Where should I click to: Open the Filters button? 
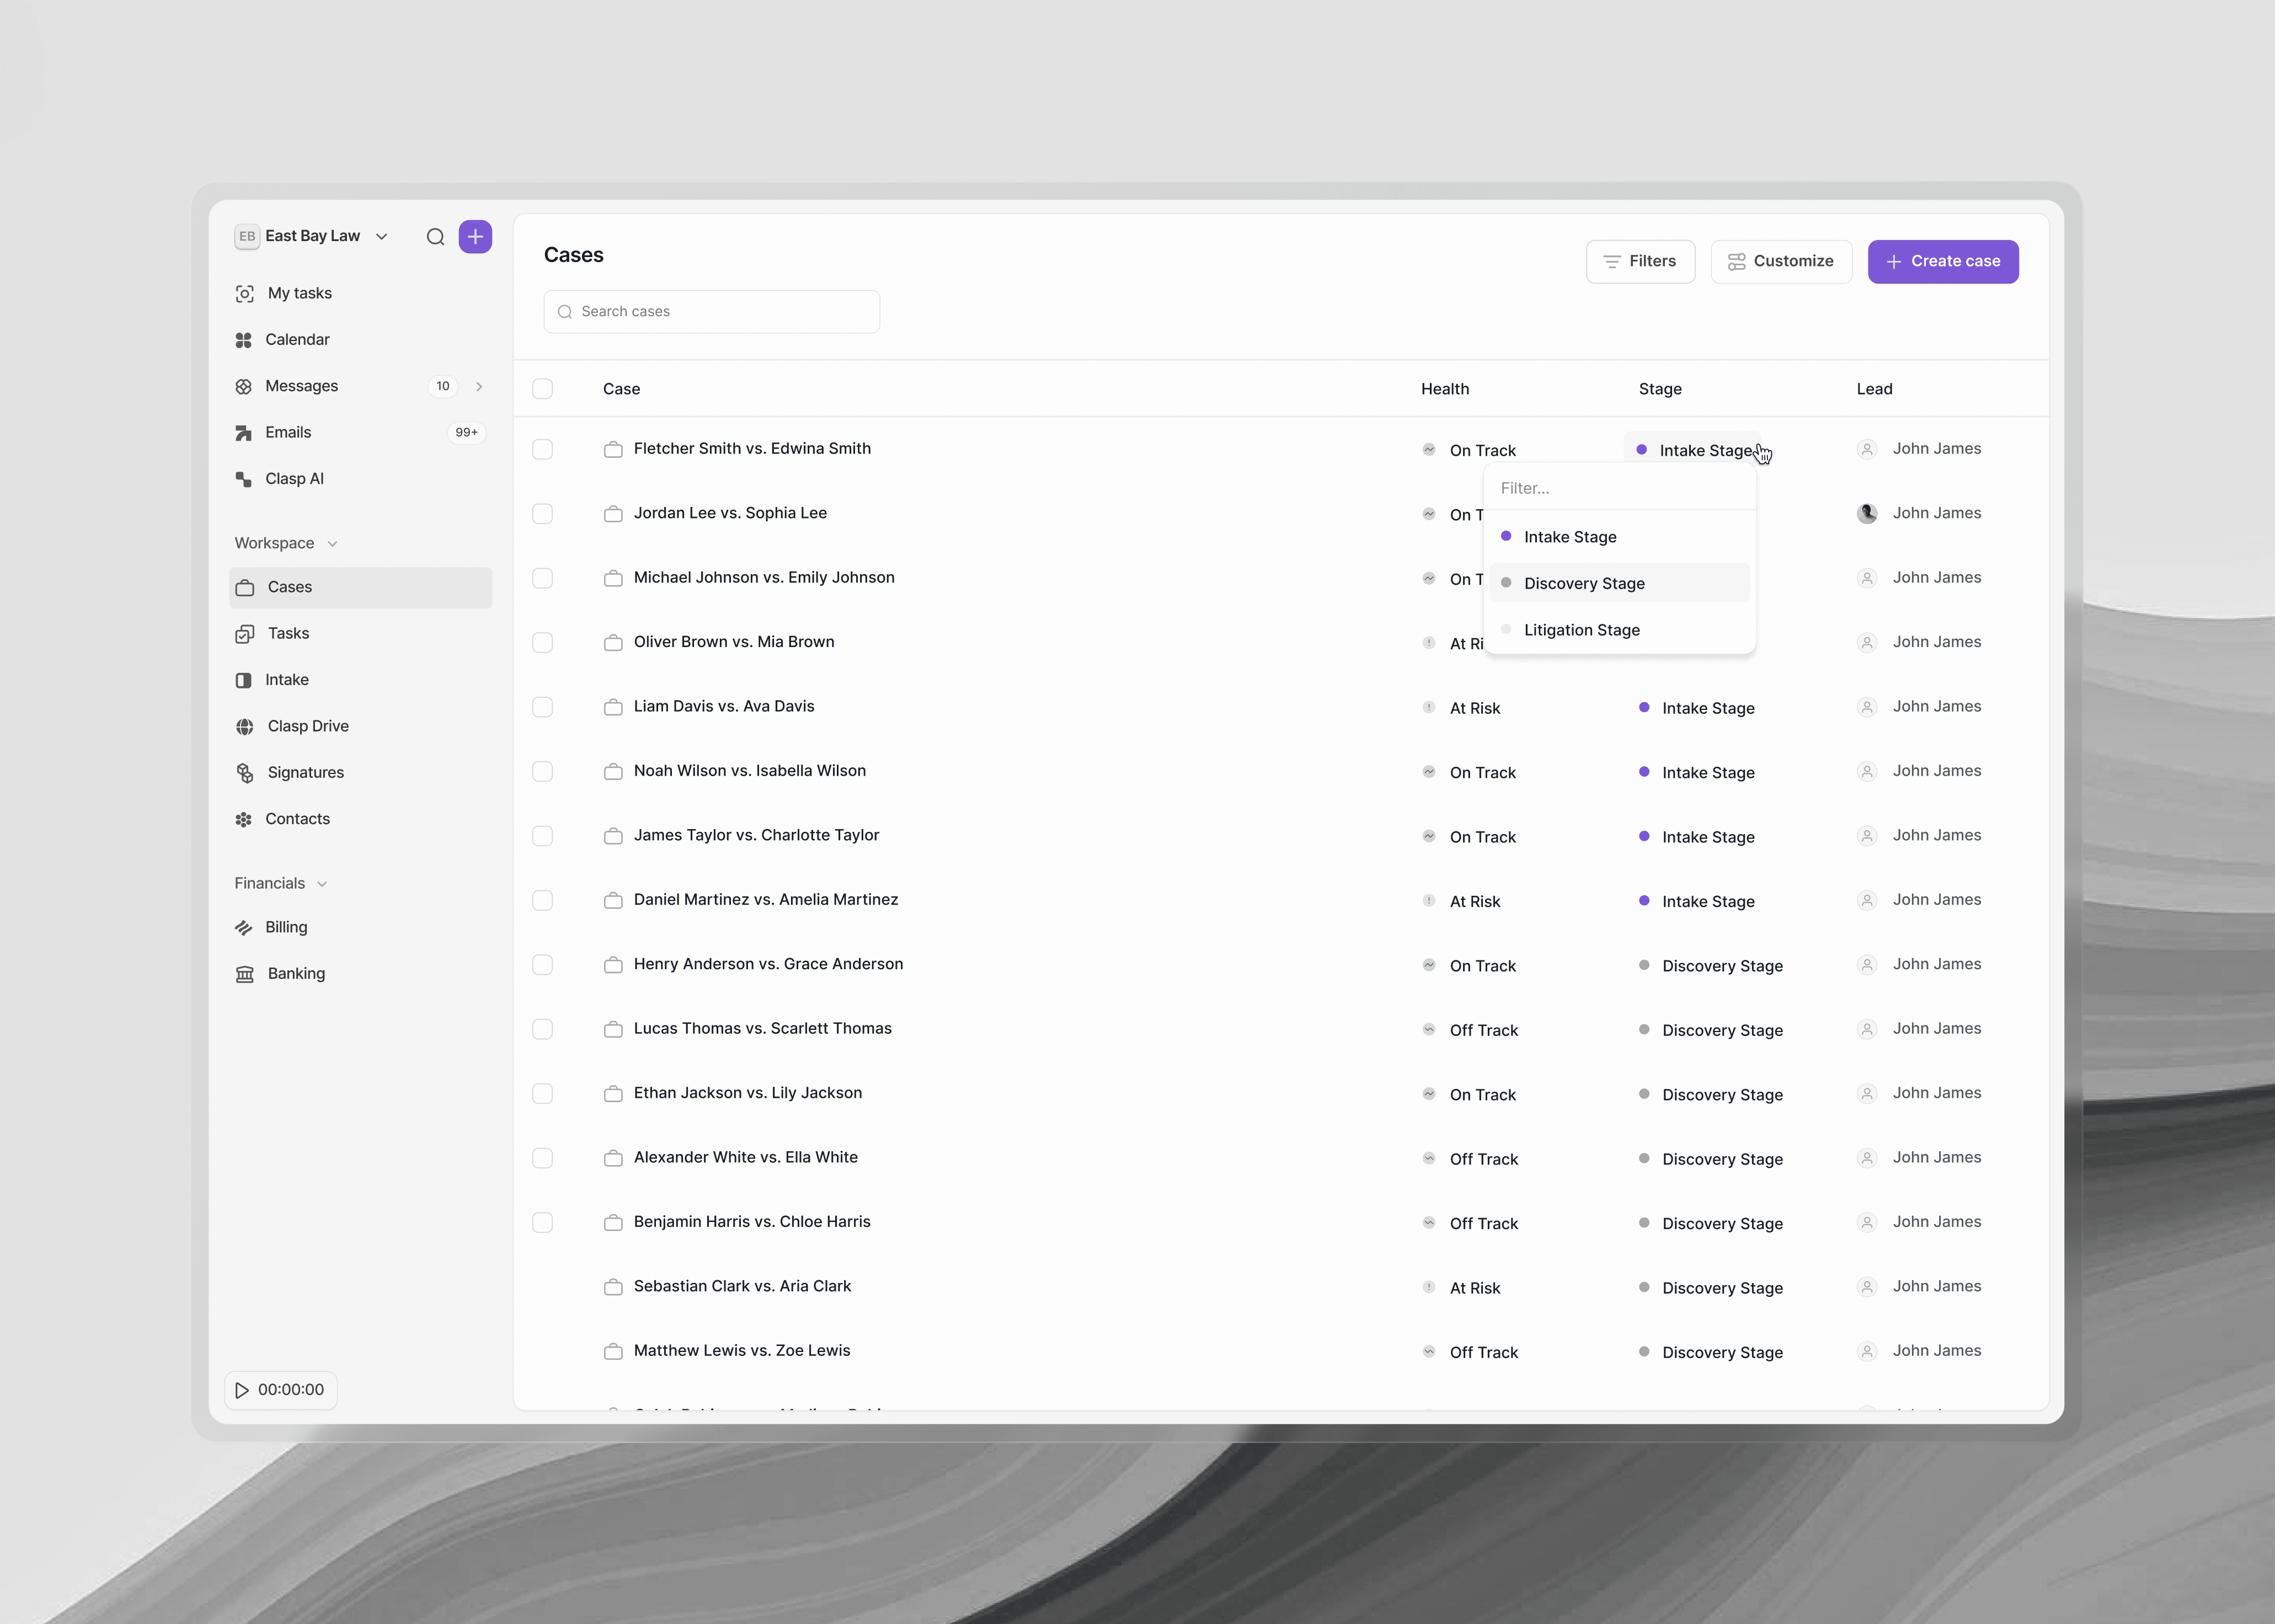[1640, 261]
